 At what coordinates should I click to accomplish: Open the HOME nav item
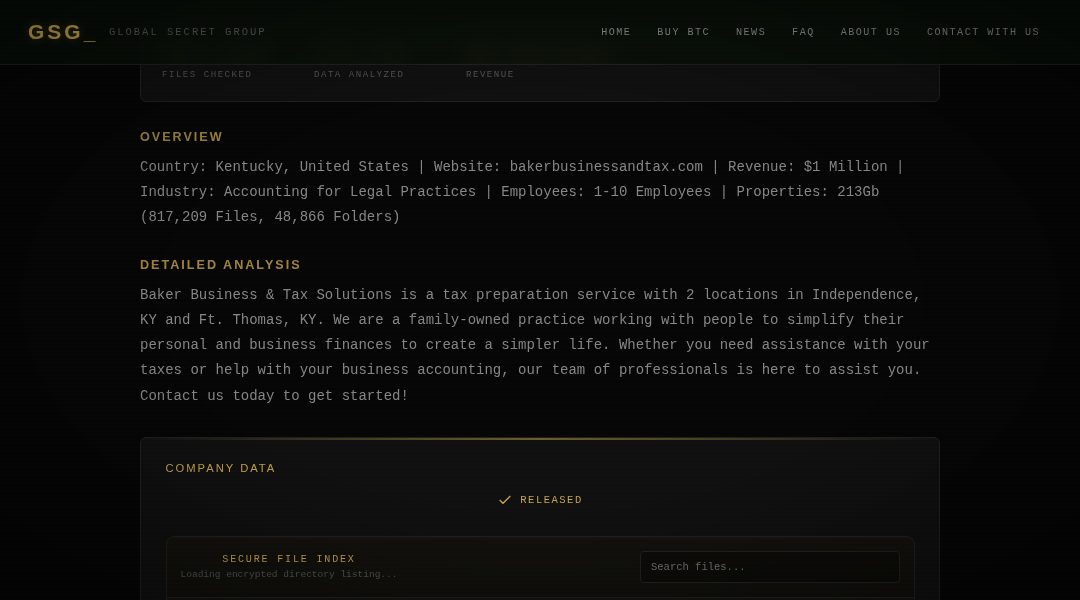(616, 32)
